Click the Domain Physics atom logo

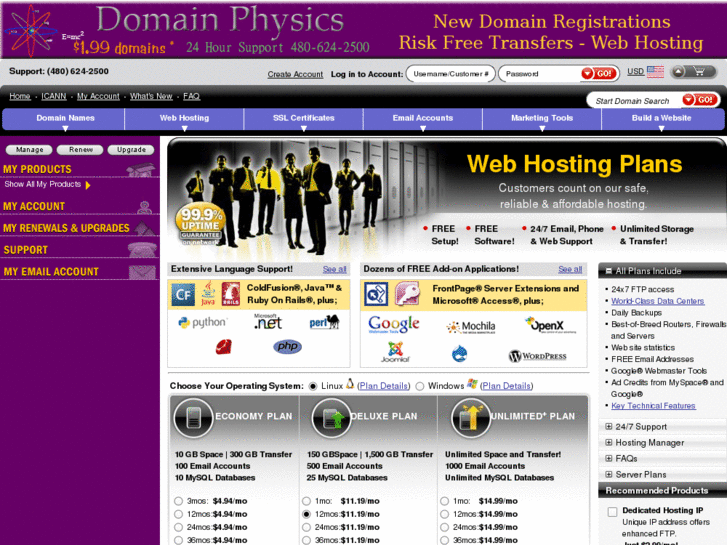pos(32,31)
